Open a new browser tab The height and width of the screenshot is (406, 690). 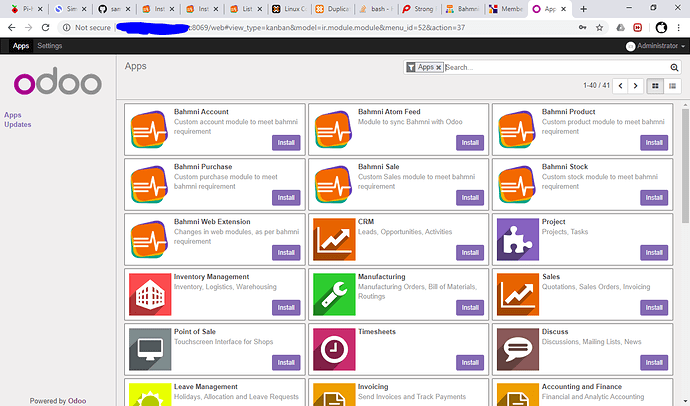(584, 9)
